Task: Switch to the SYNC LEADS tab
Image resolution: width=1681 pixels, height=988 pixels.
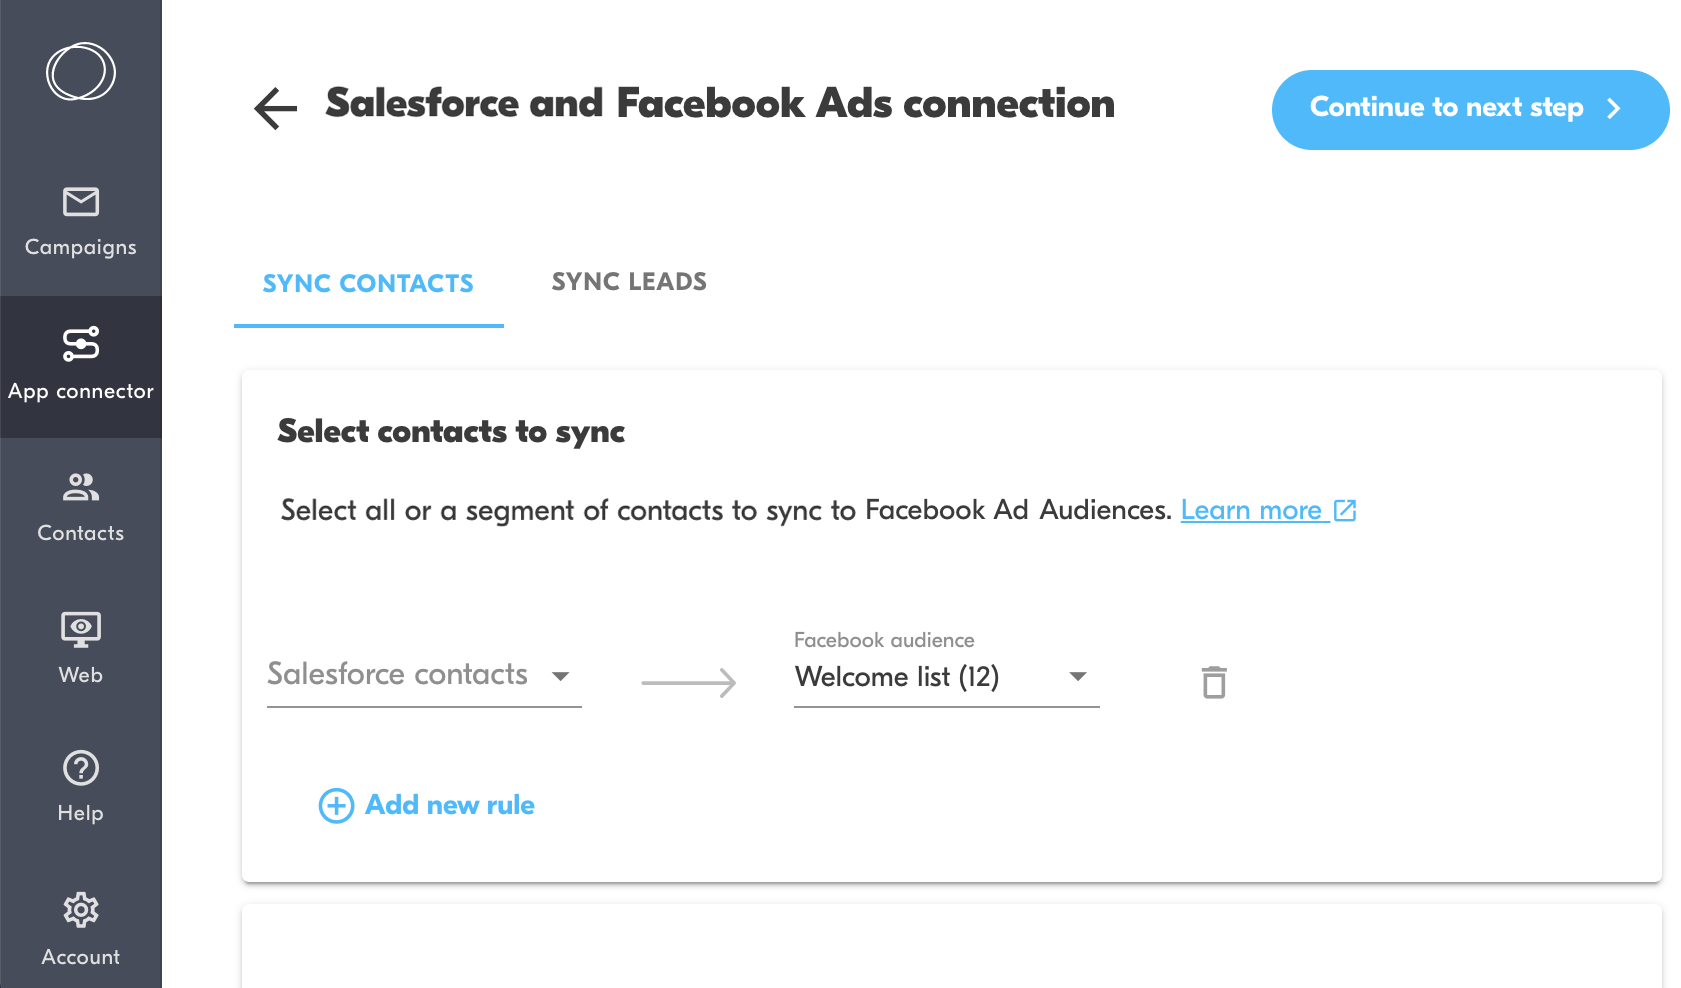Action: 629,282
